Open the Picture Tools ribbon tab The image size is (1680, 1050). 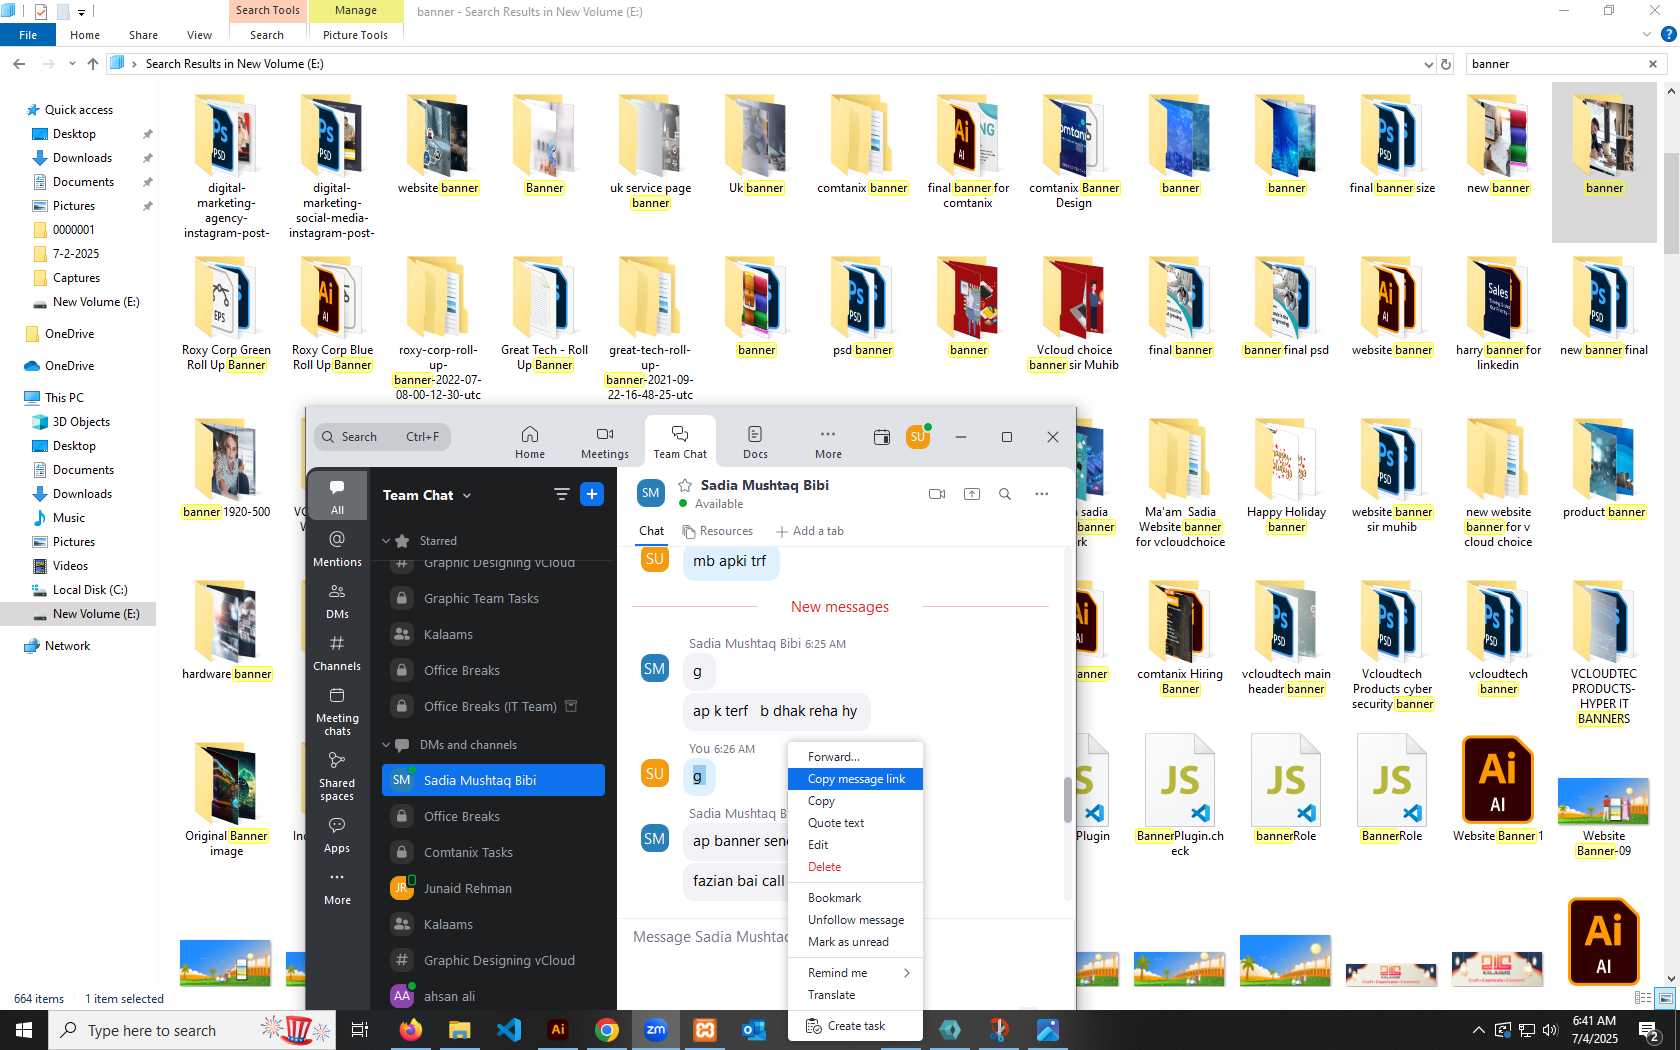coord(355,35)
